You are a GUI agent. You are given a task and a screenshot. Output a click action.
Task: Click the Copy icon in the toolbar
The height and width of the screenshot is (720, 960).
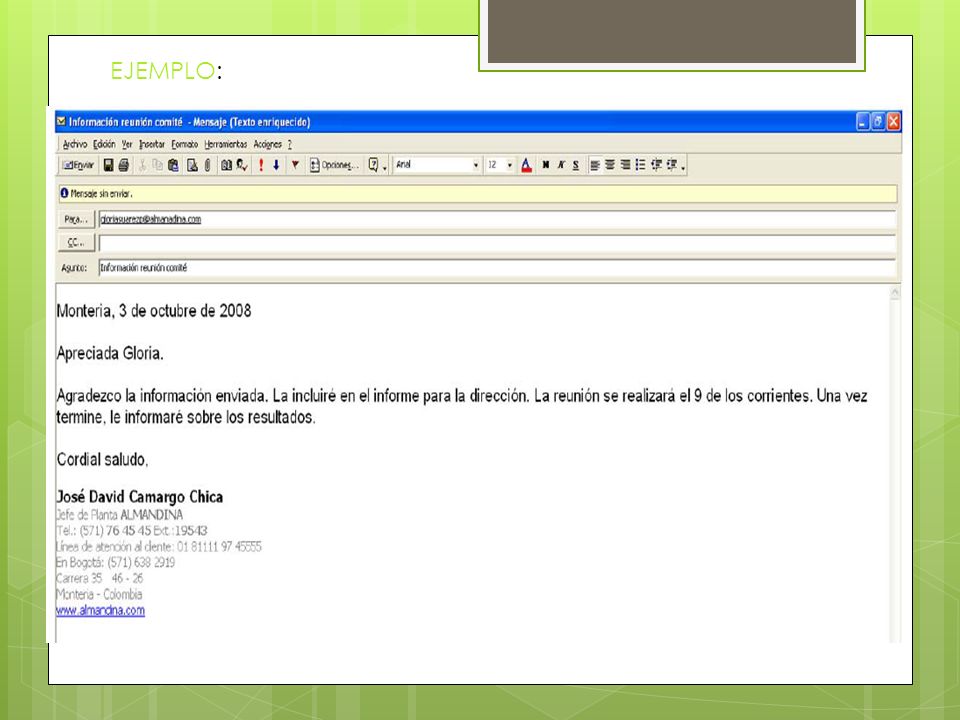point(157,165)
